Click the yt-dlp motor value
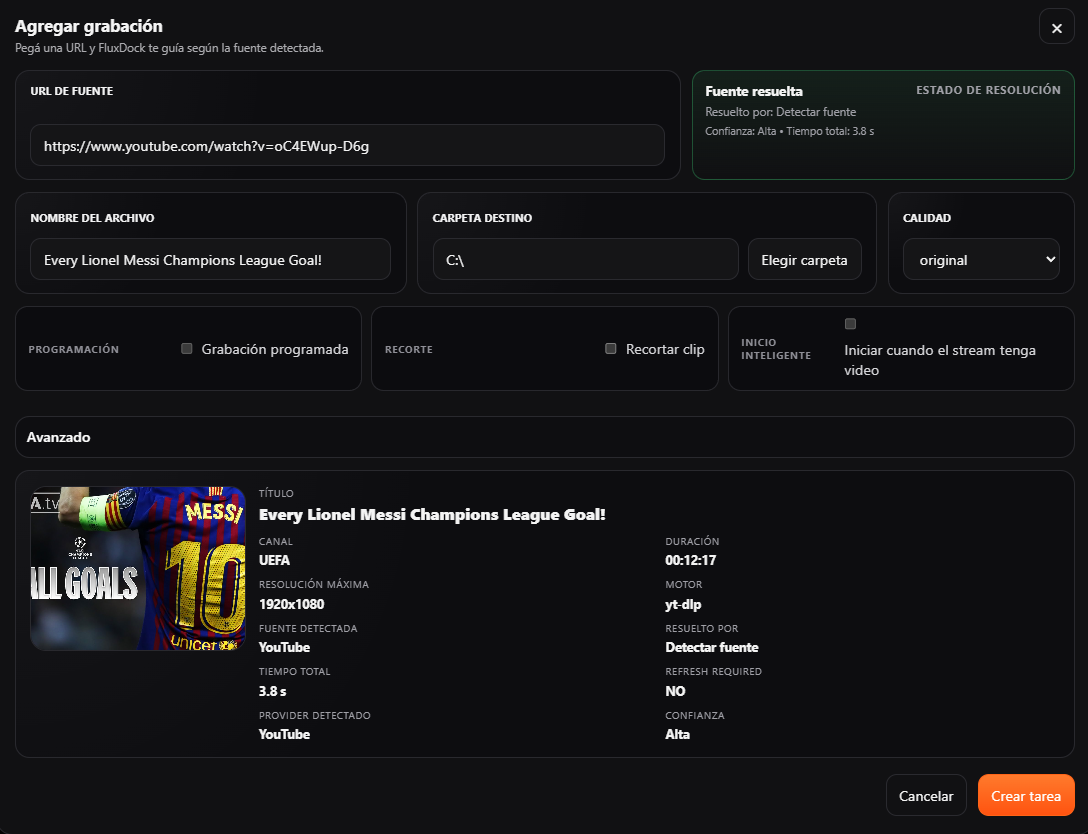This screenshot has width=1088, height=834. point(683,604)
